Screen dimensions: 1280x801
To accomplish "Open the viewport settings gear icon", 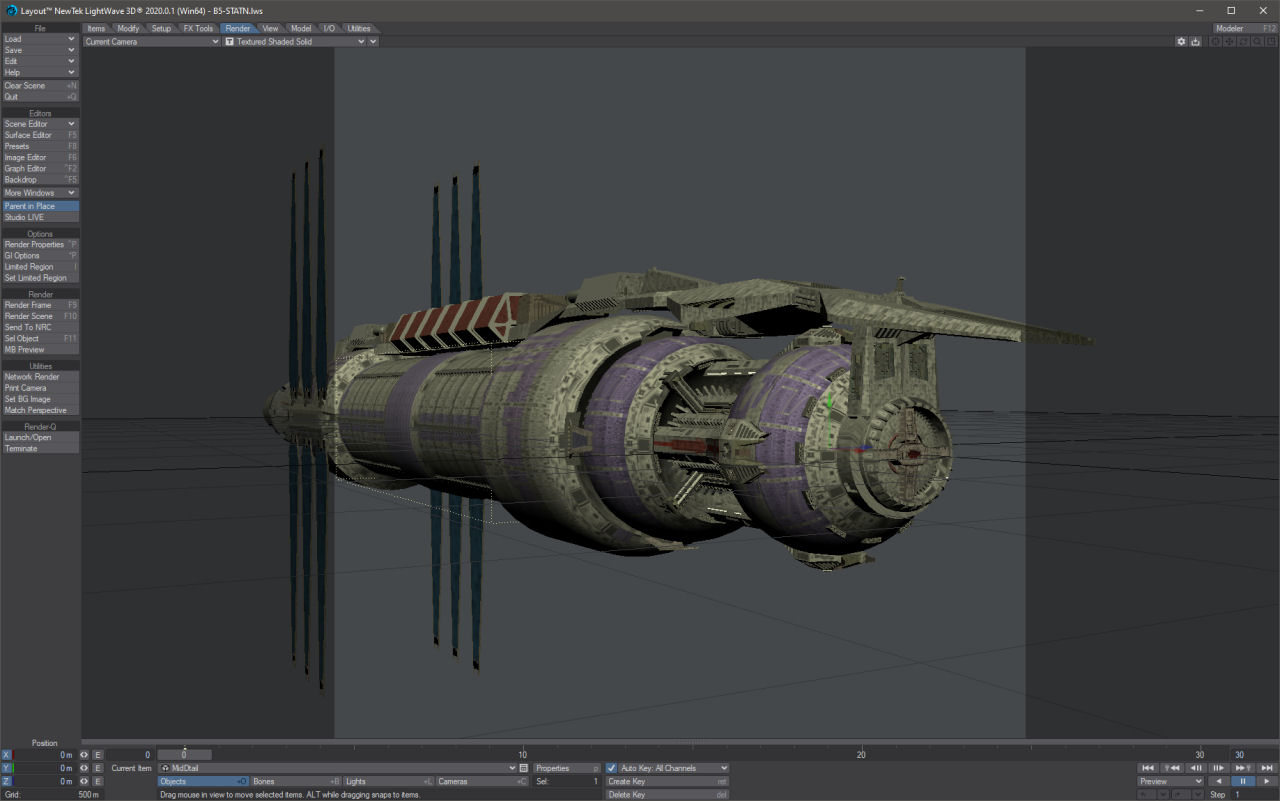I will pyautogui.click(x=1181, y=41).
